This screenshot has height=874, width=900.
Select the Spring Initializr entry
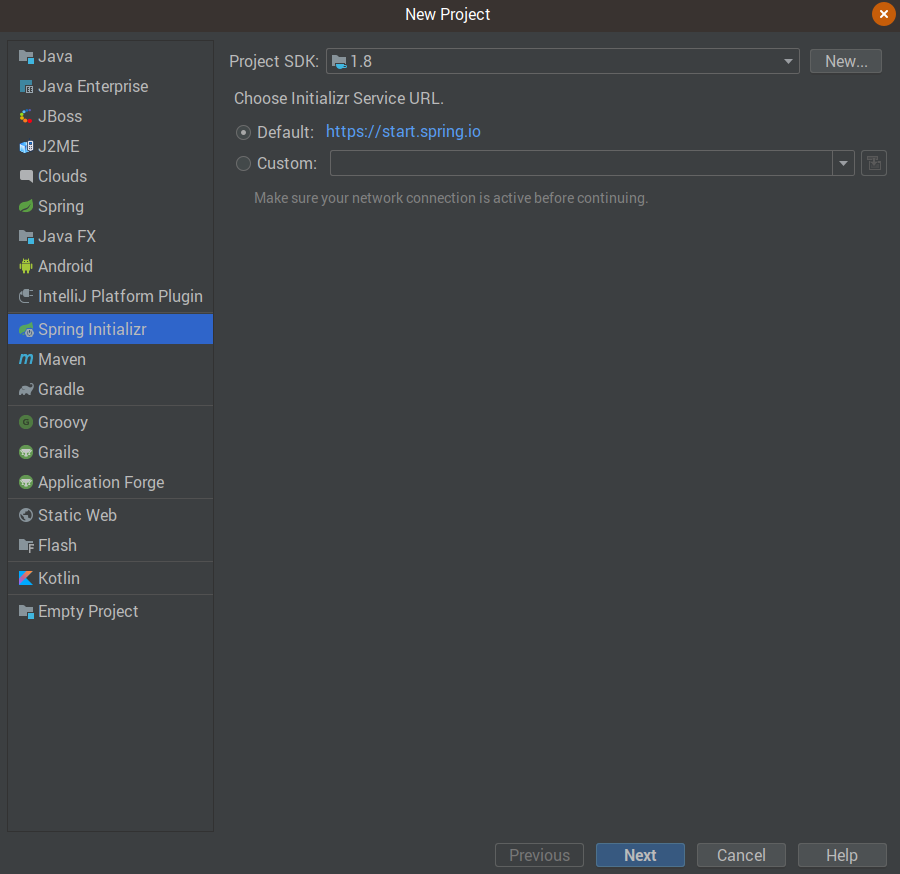pyautogui.click(x=93, y=328)
